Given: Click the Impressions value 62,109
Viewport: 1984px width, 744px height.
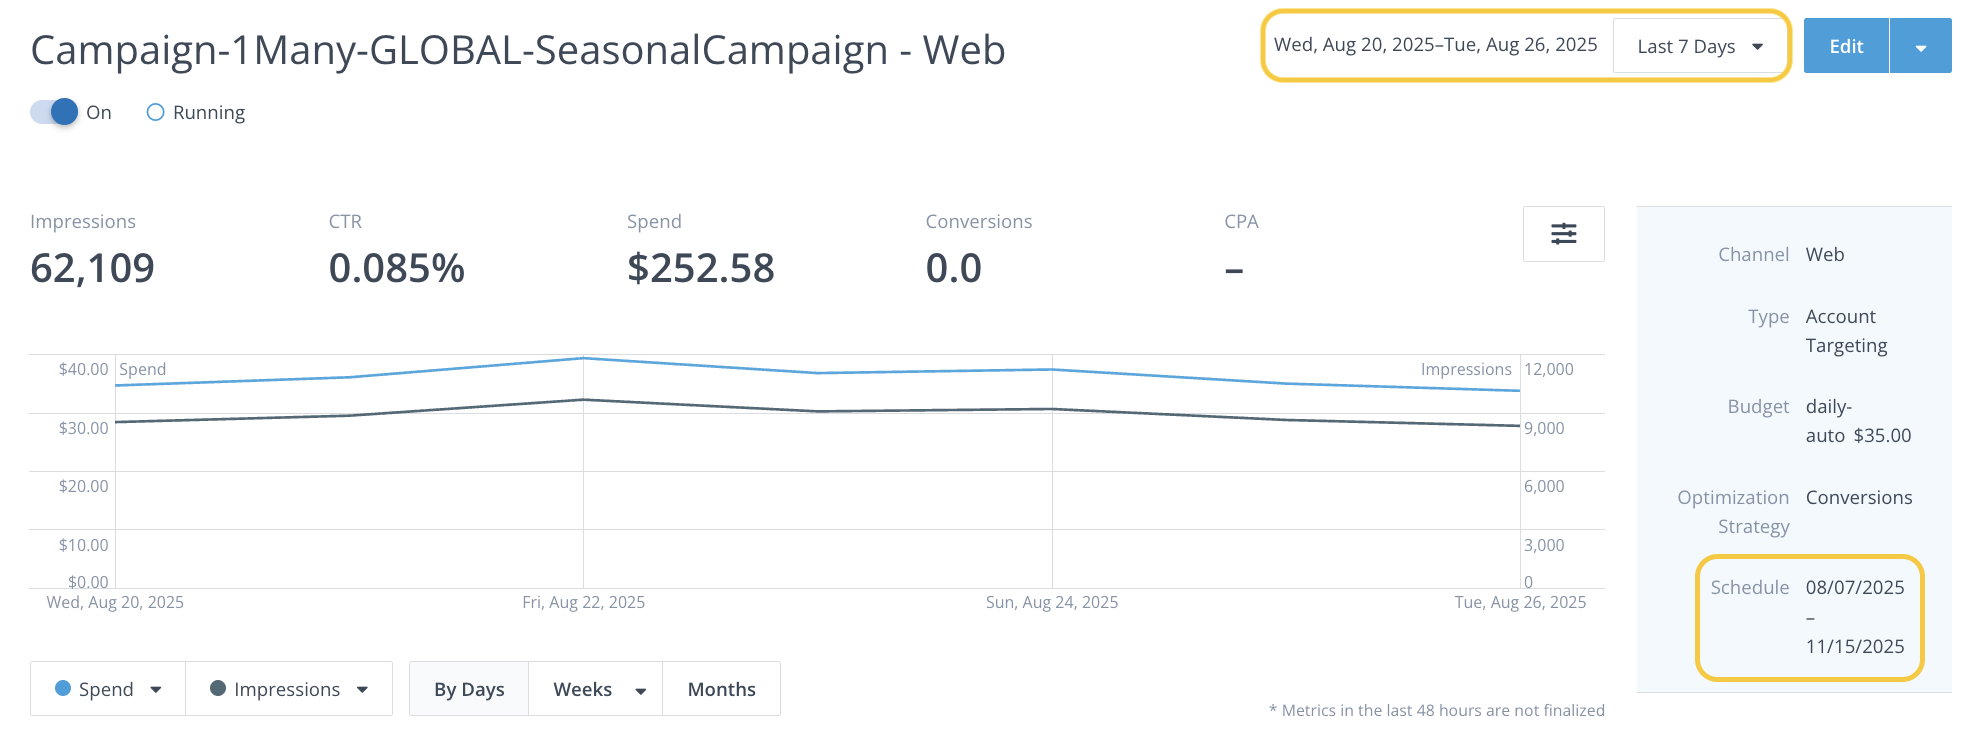Looking at the screenshot, I should tap(92, 268).
